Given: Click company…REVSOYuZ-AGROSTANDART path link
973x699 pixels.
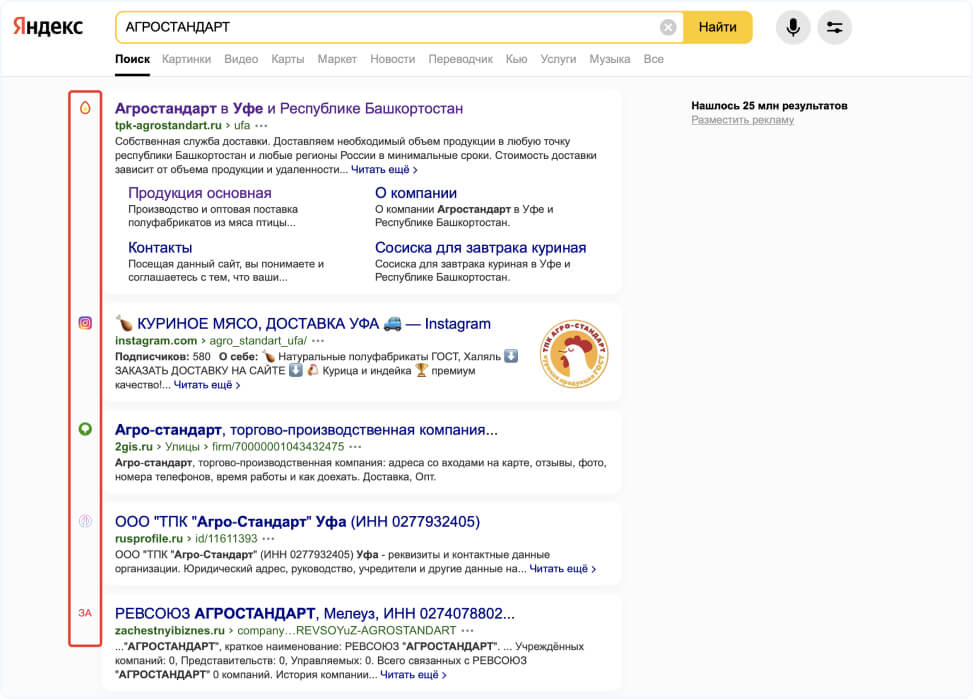Looking at the screenshot, I should tap(347, 631).
